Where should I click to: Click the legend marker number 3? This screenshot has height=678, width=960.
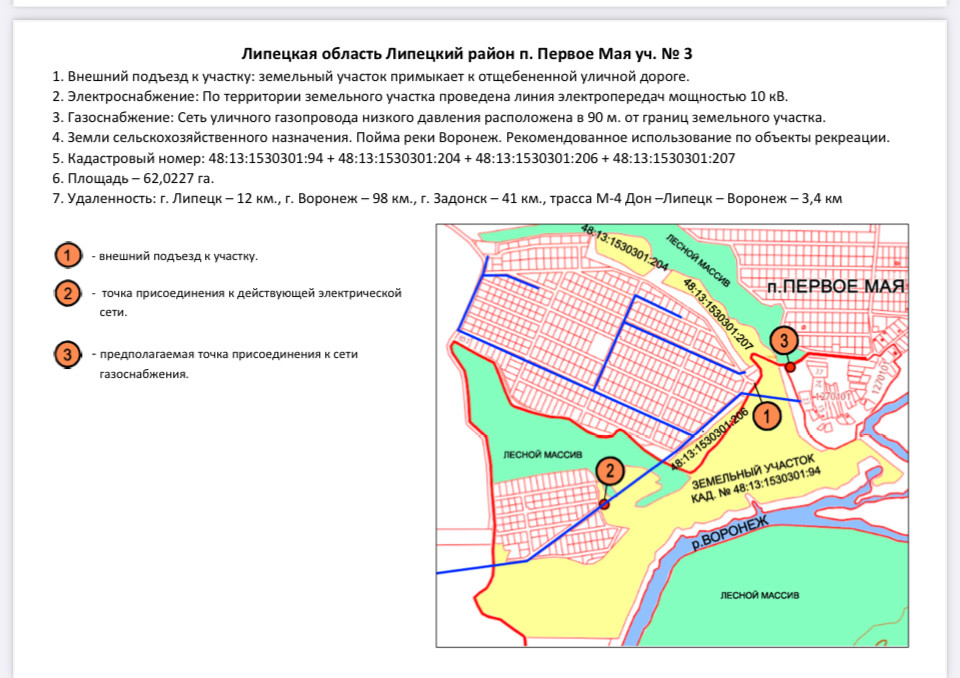point(67,354)
